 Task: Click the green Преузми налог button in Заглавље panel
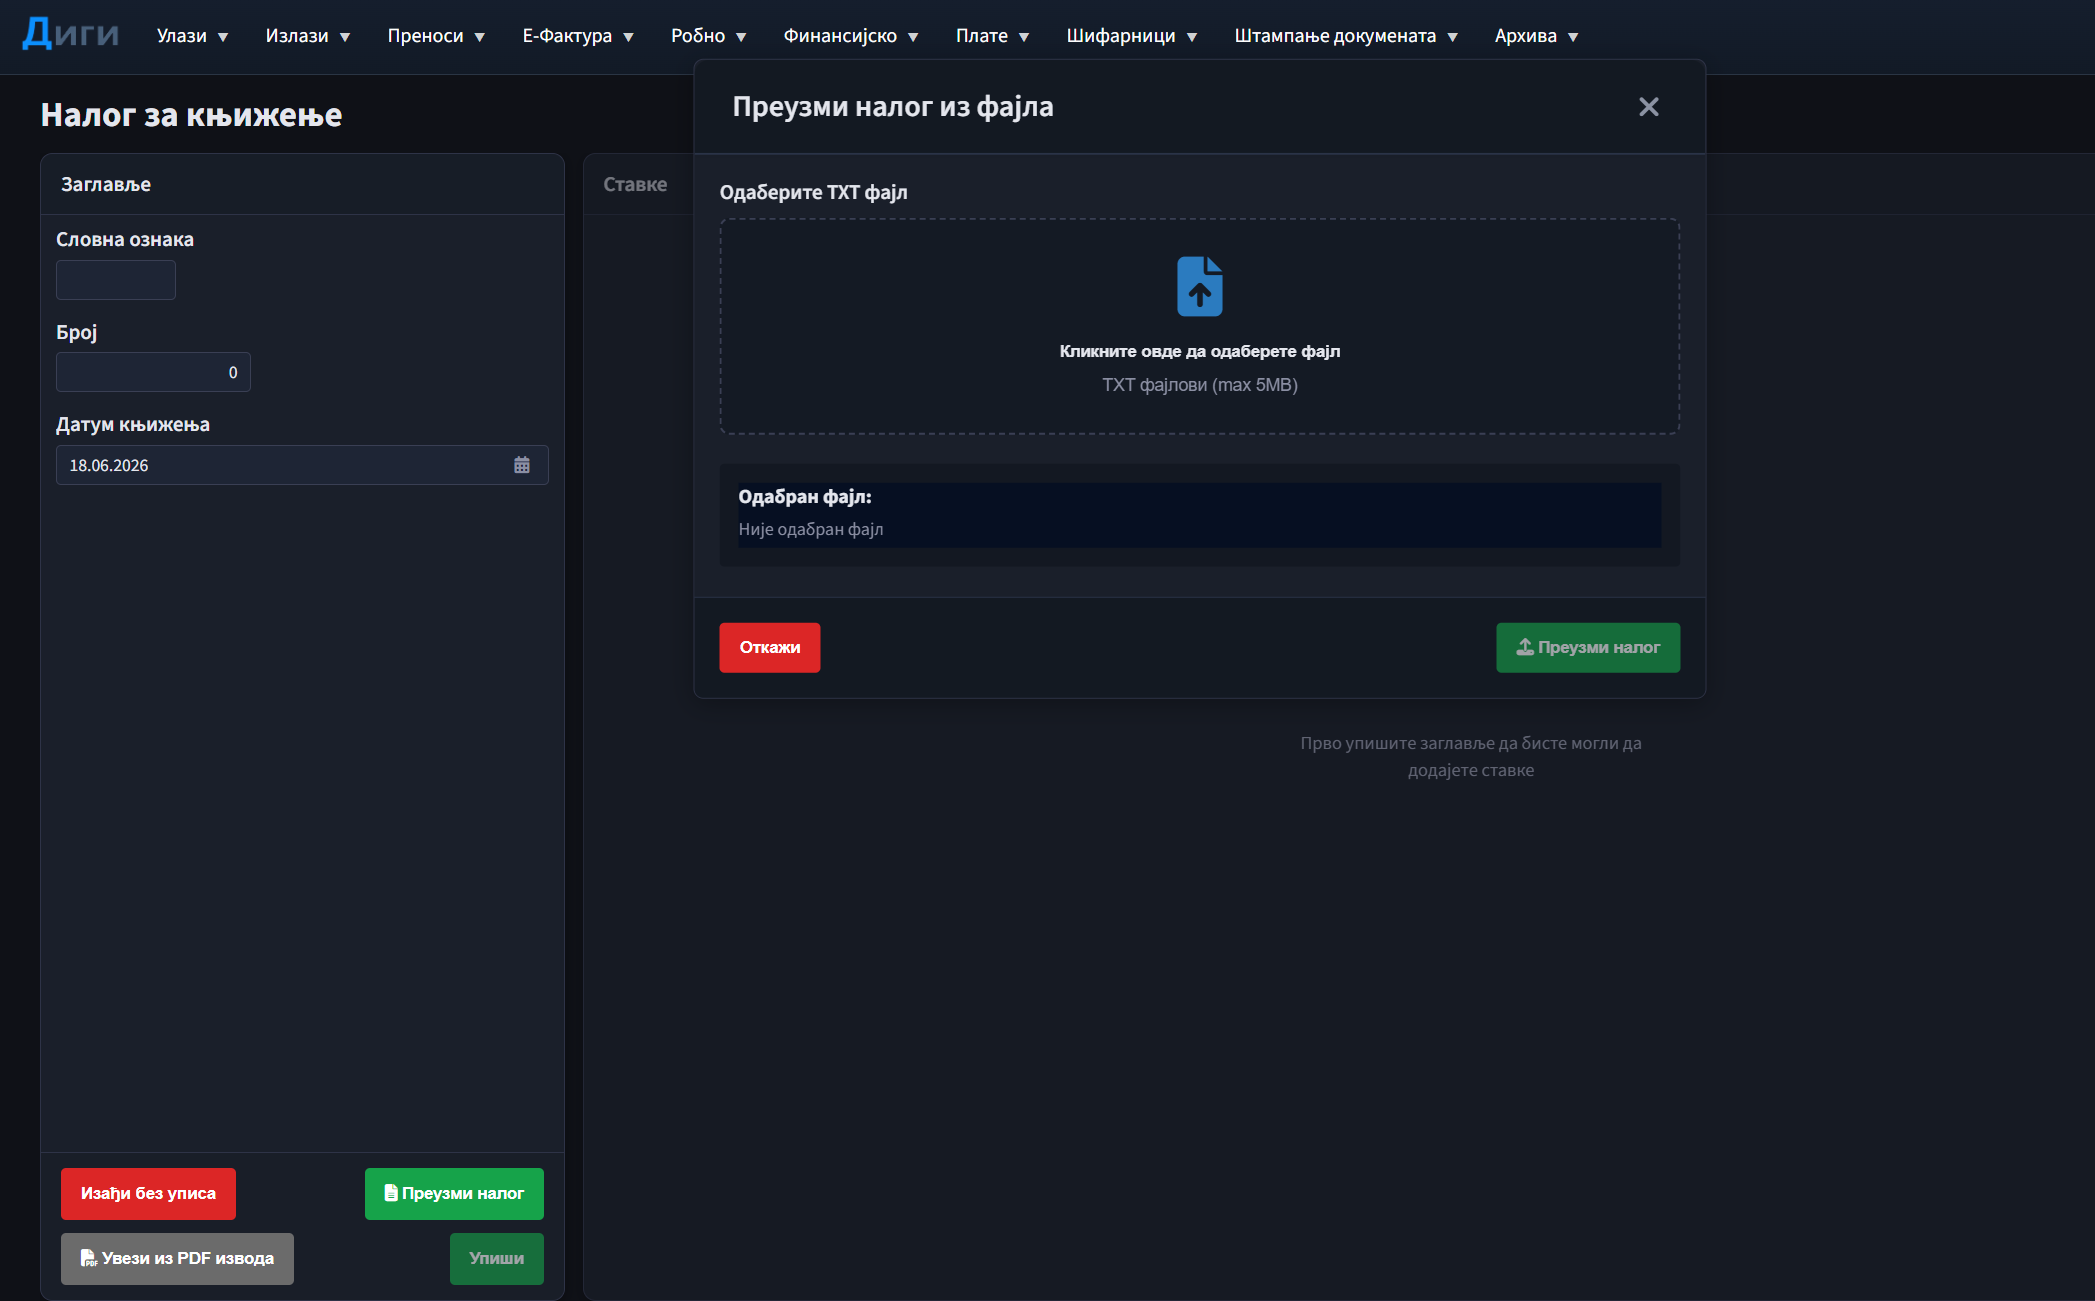click(454, 1194)
